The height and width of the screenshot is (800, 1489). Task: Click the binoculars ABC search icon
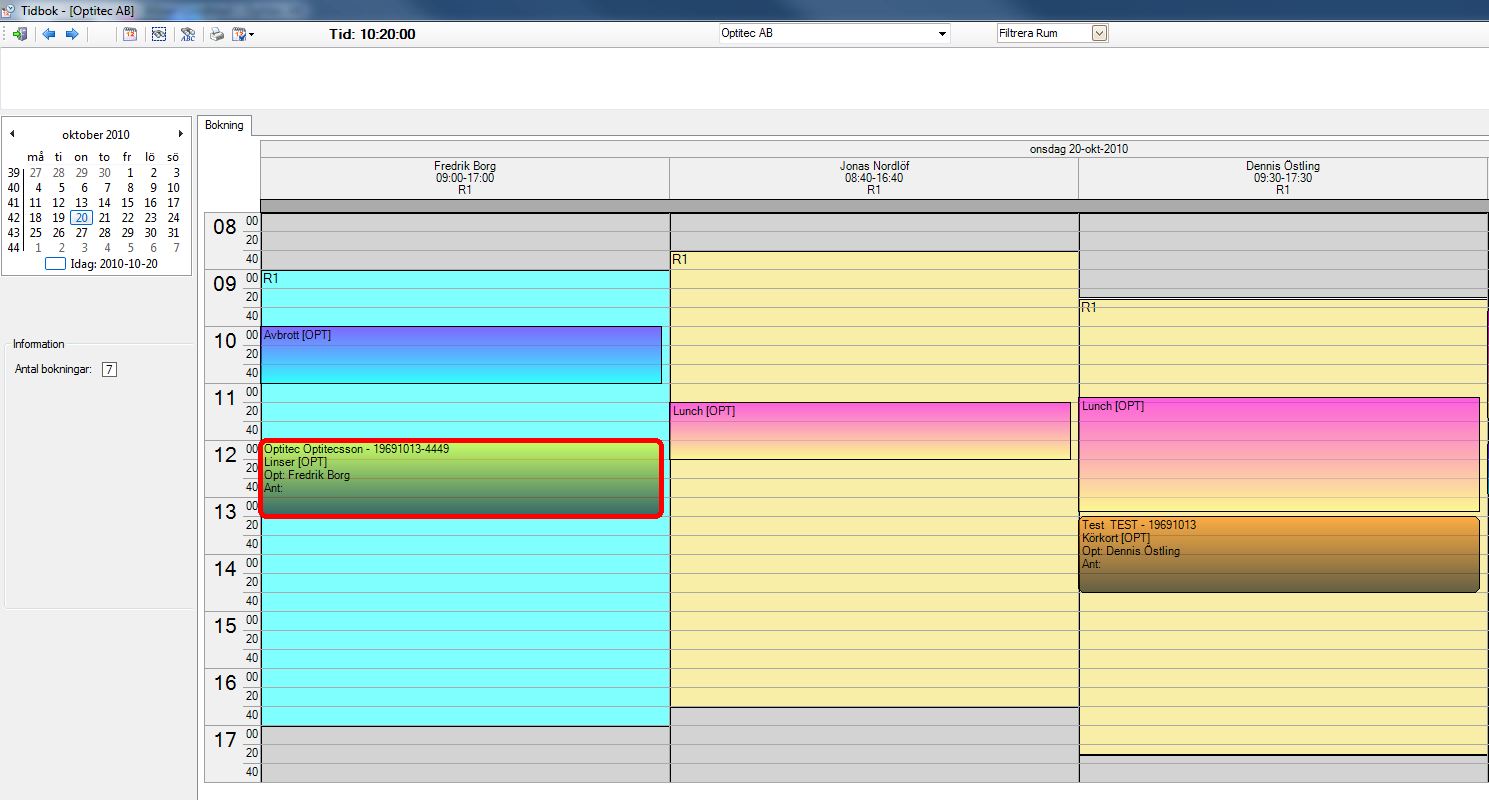pyautogui.click(x=187, y=34)
